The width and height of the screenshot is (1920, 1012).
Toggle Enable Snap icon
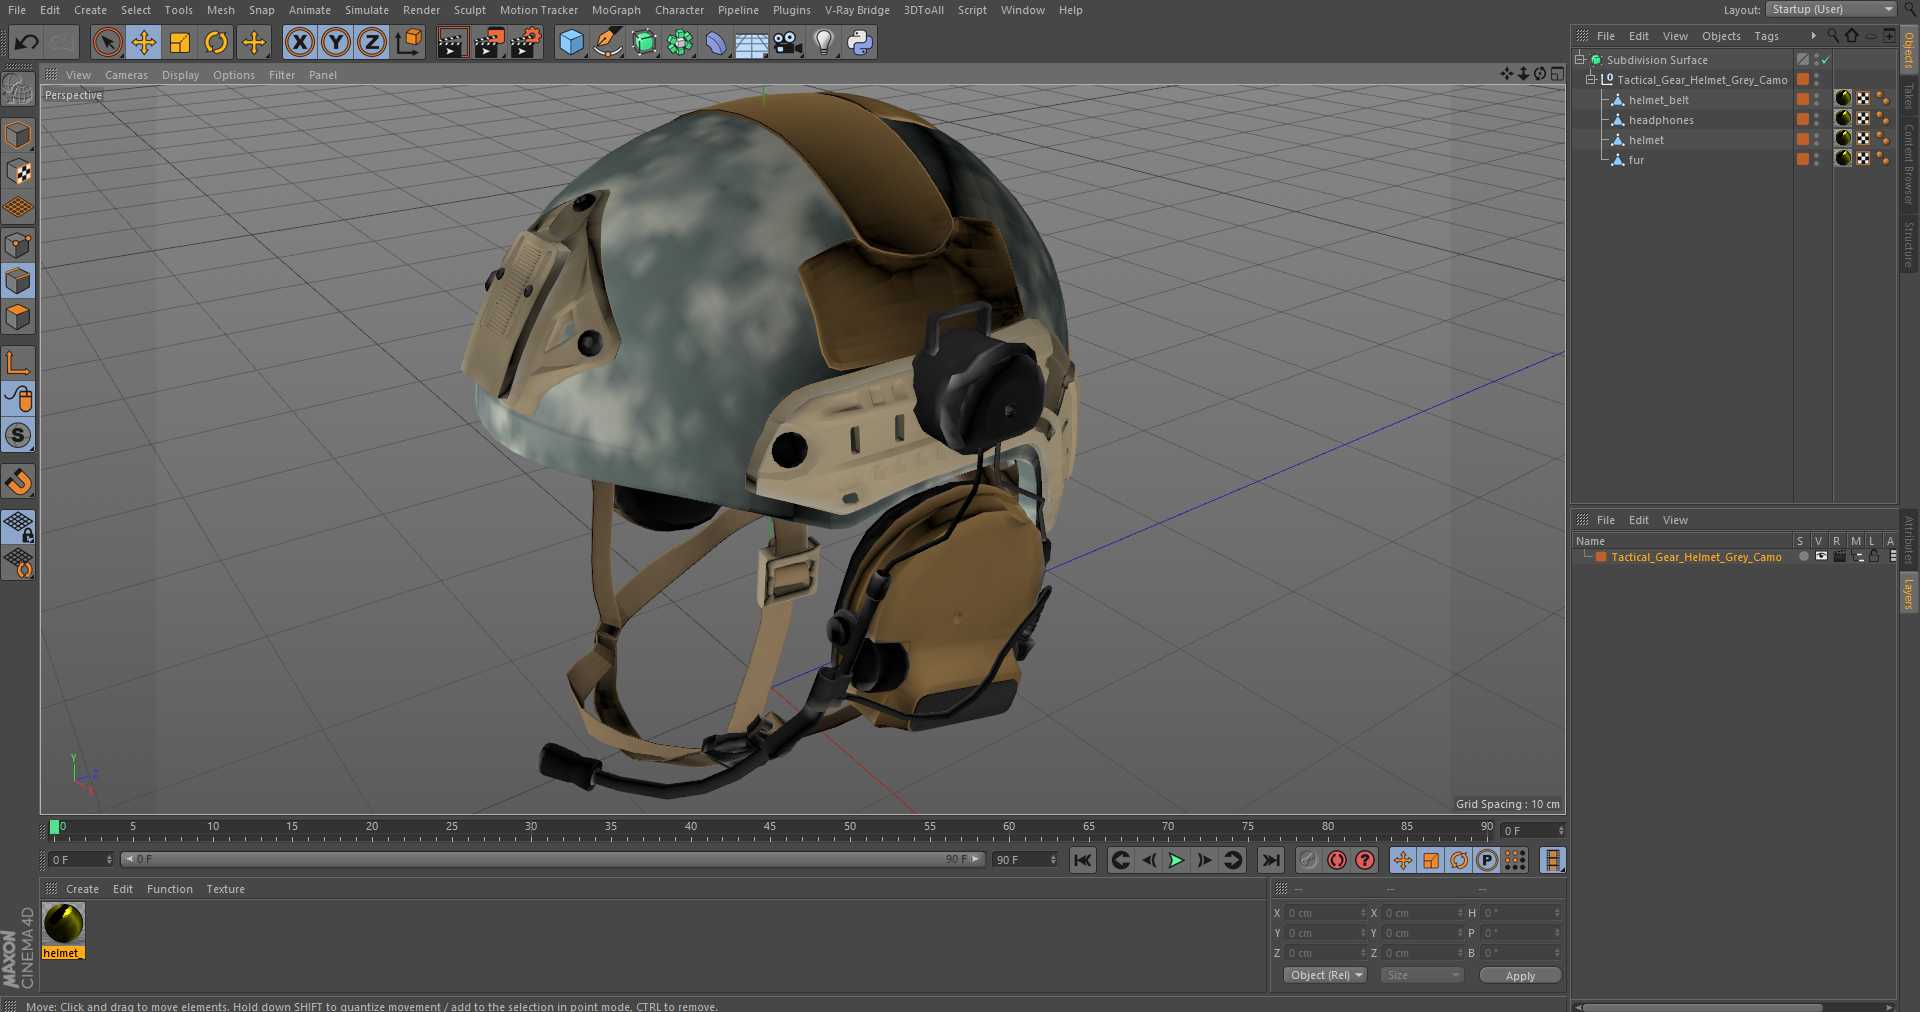click(18, 482)
